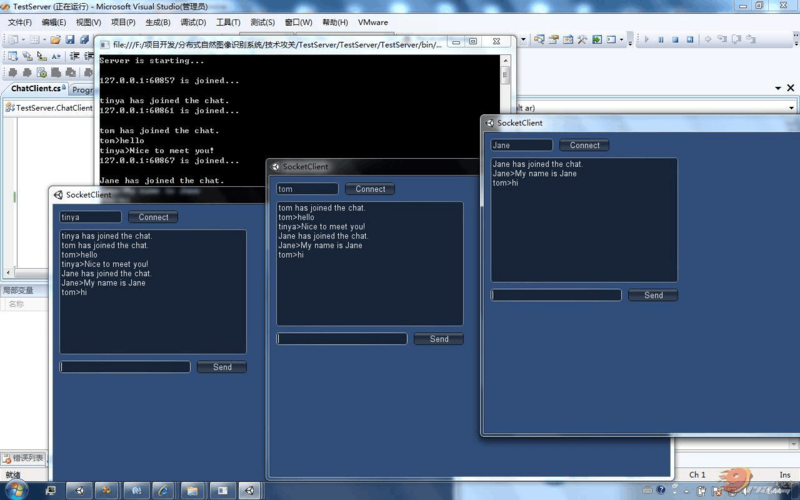Open the active files dropdown arrow beside tab close
This screenshot has height=500, width=800.
click(x=778, y=88)
